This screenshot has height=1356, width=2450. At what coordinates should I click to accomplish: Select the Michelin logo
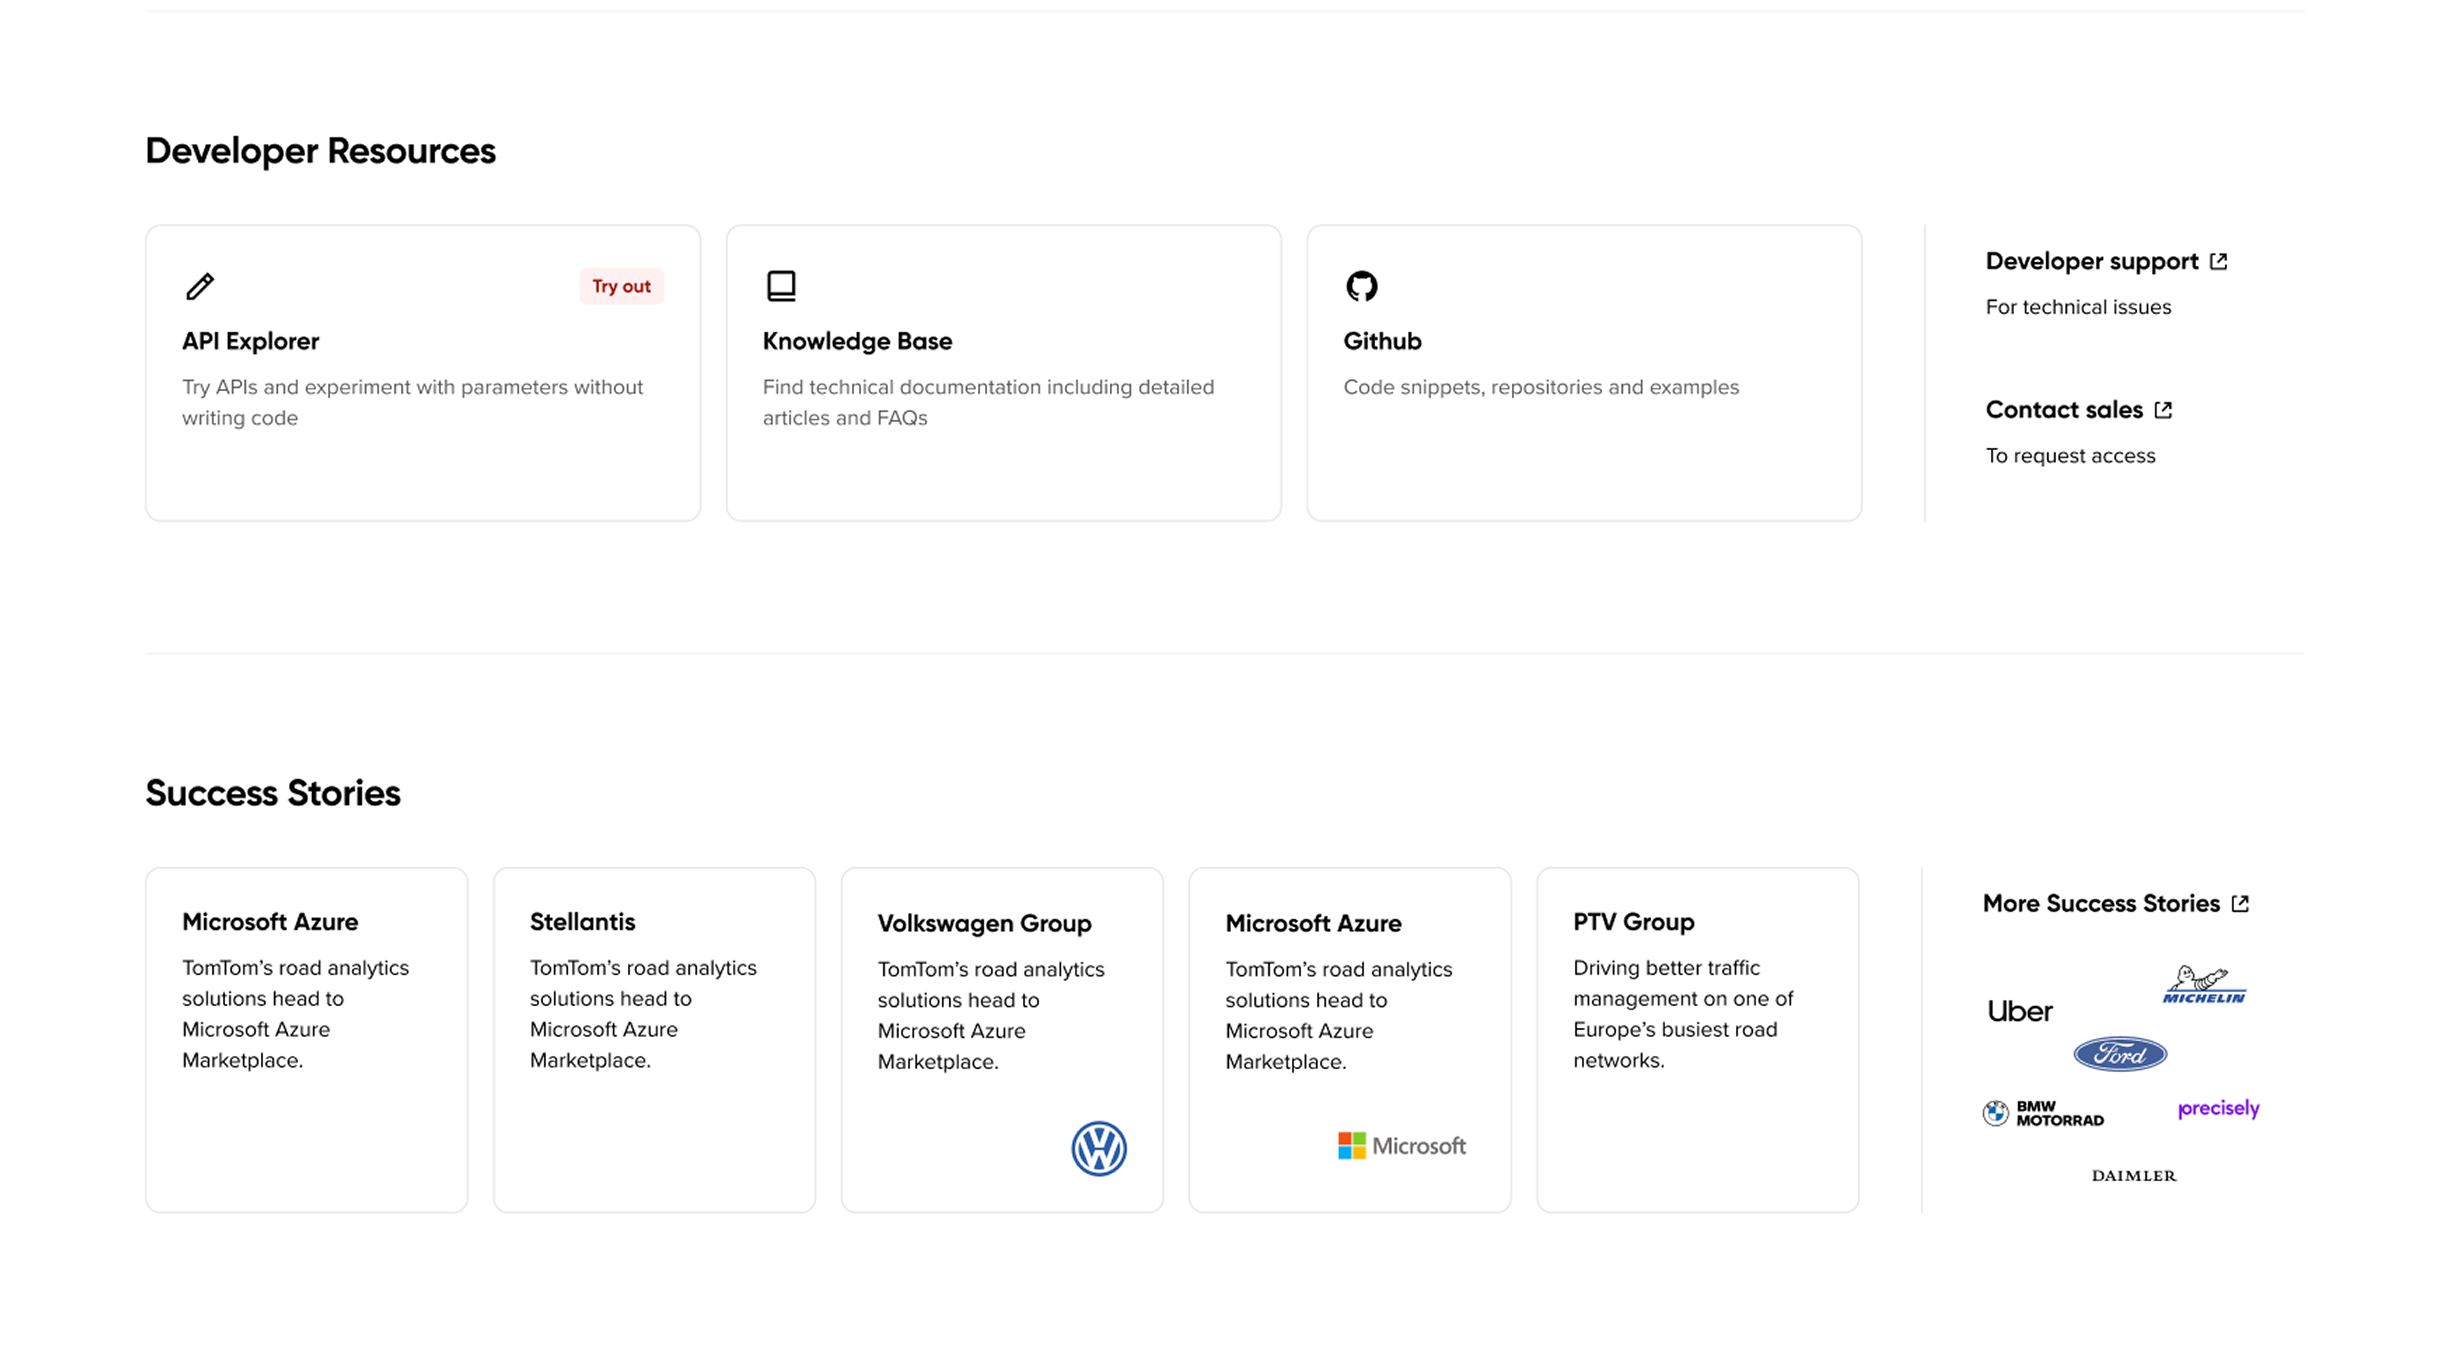coord(2203,983)
